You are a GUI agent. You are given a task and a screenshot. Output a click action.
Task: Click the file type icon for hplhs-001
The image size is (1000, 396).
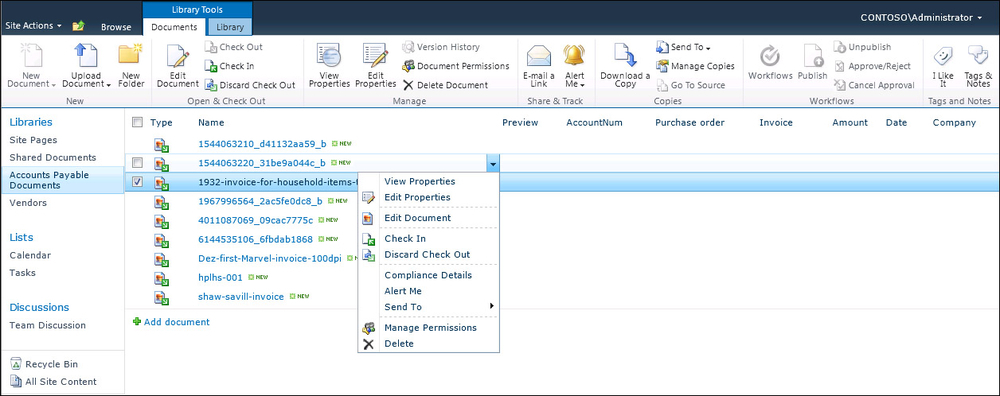pos(161,279)
